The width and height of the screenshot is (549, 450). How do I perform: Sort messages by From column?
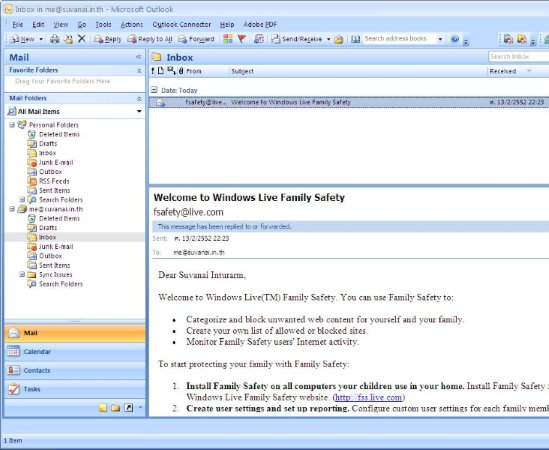point(194,71)
